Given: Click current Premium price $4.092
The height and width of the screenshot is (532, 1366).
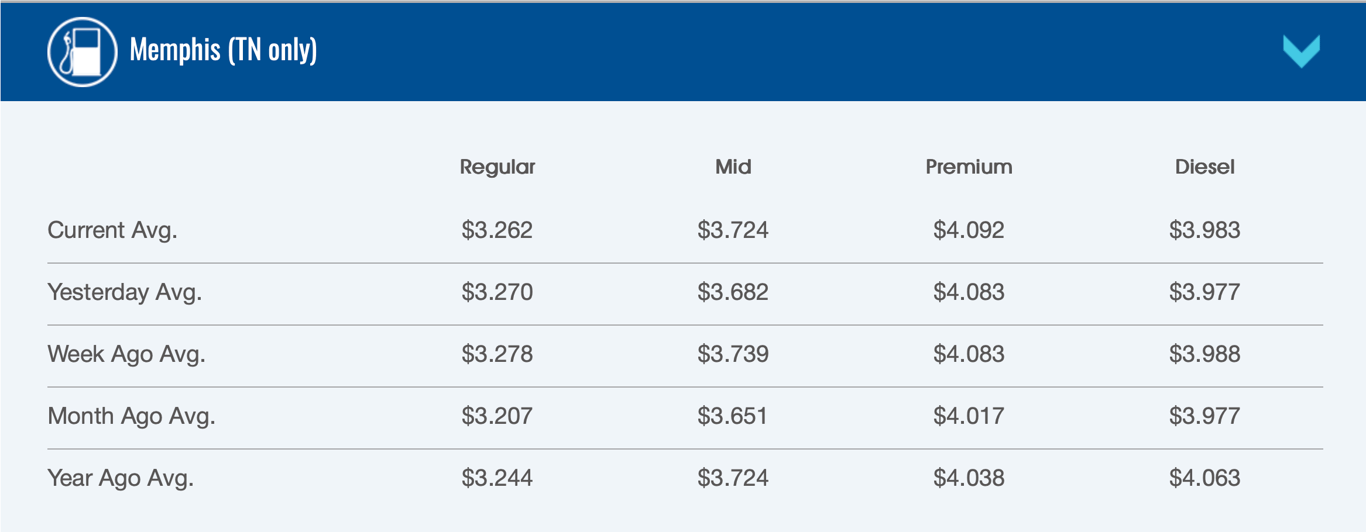Looking at the screenshot, I should (969, 230).
